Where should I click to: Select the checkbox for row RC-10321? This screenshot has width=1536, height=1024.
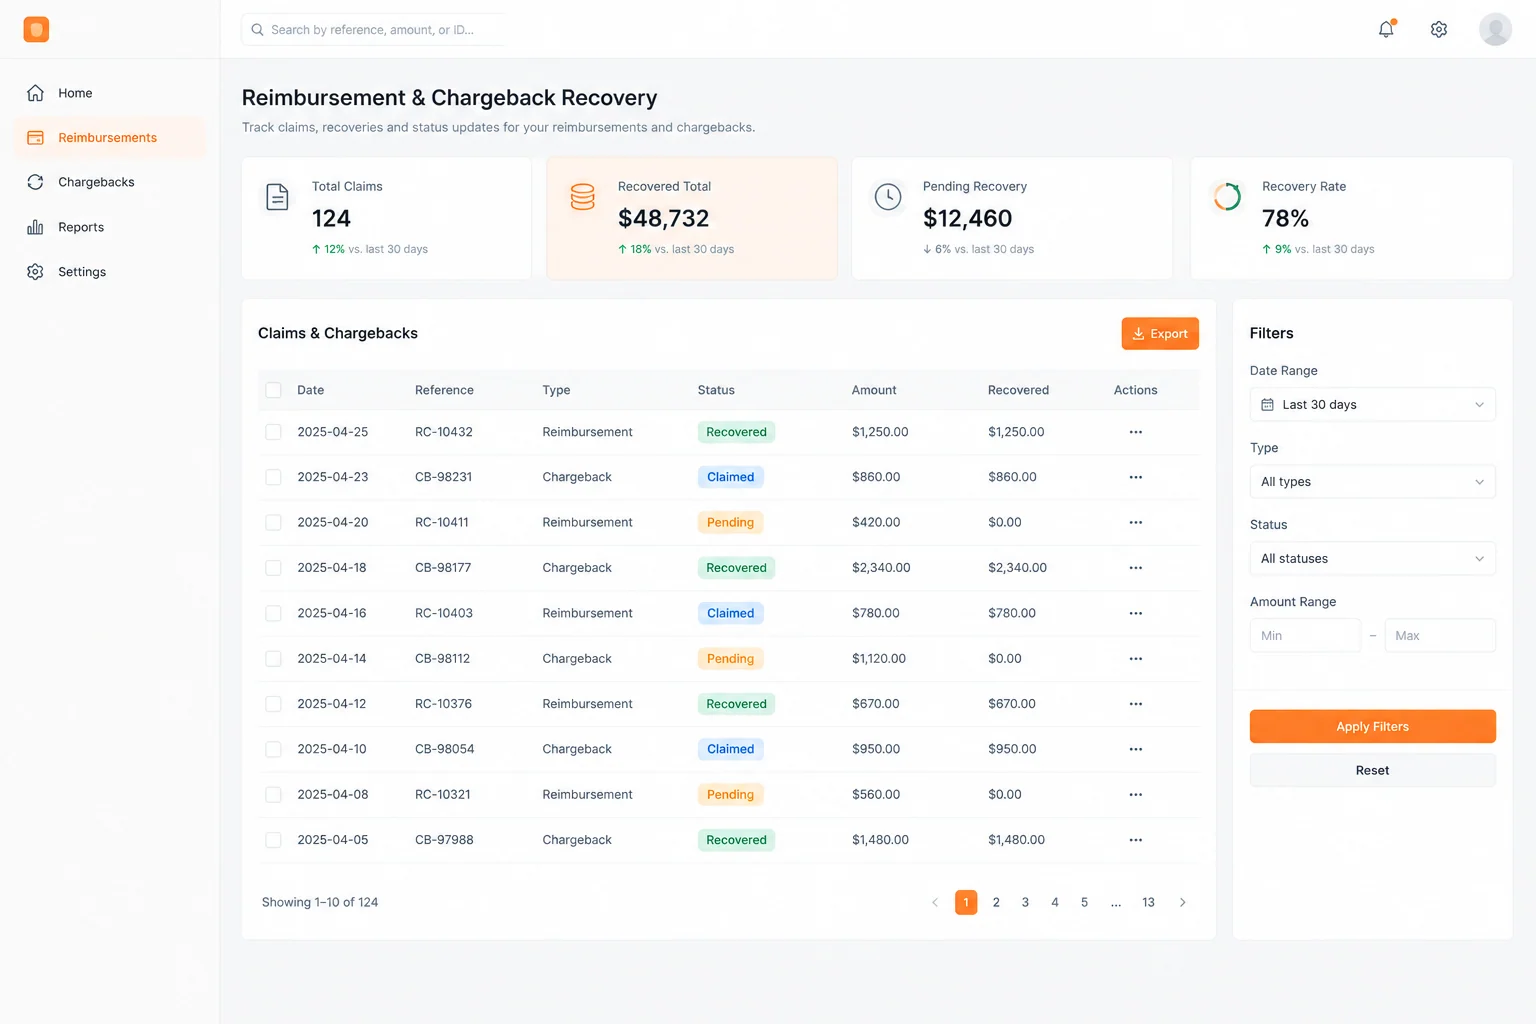coord(273,795)
